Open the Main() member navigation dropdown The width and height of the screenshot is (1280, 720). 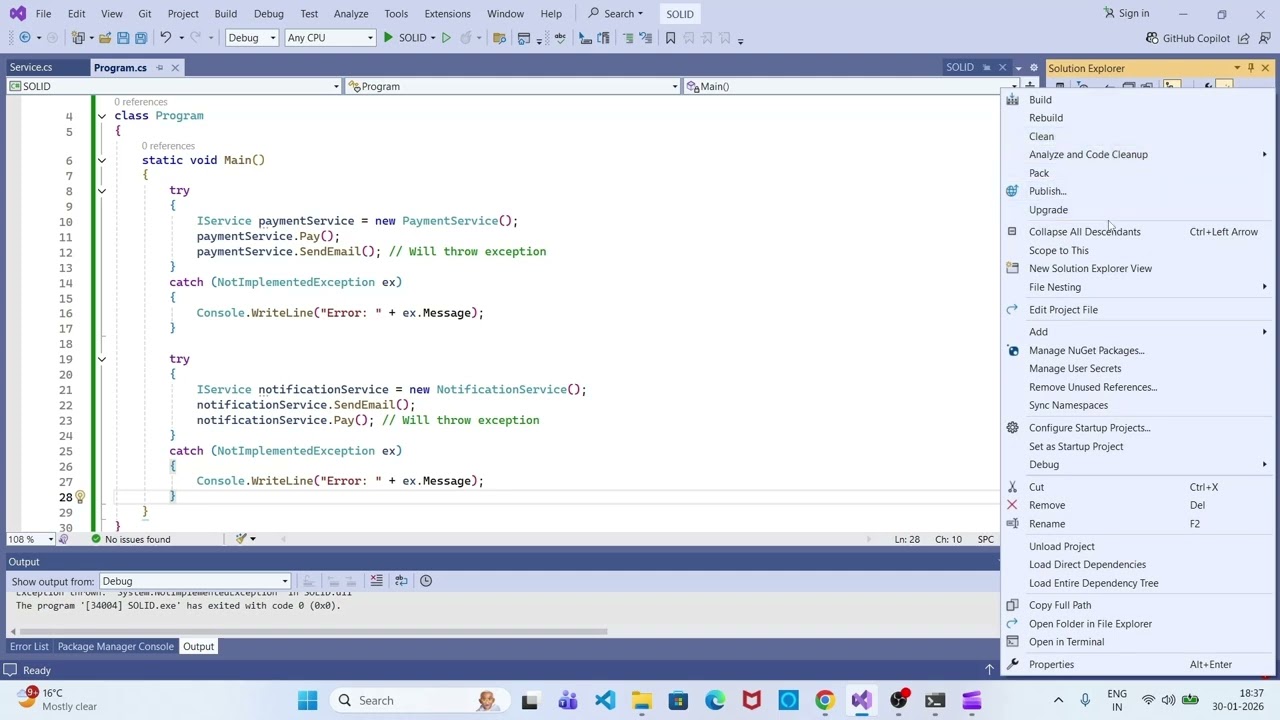[x=849, y=87]
